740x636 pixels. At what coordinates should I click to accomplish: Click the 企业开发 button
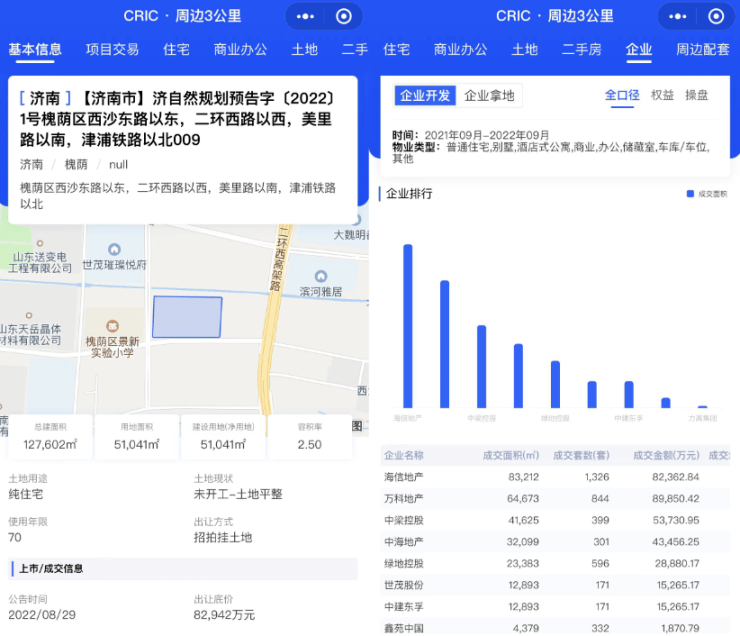pos(426,96)
